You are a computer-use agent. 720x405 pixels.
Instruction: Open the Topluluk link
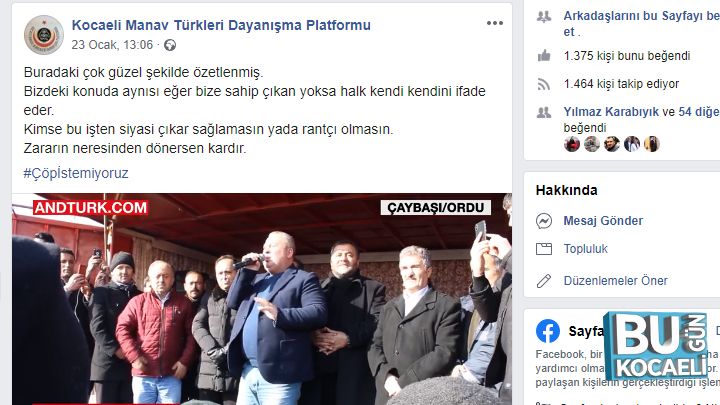pos(585,249)
